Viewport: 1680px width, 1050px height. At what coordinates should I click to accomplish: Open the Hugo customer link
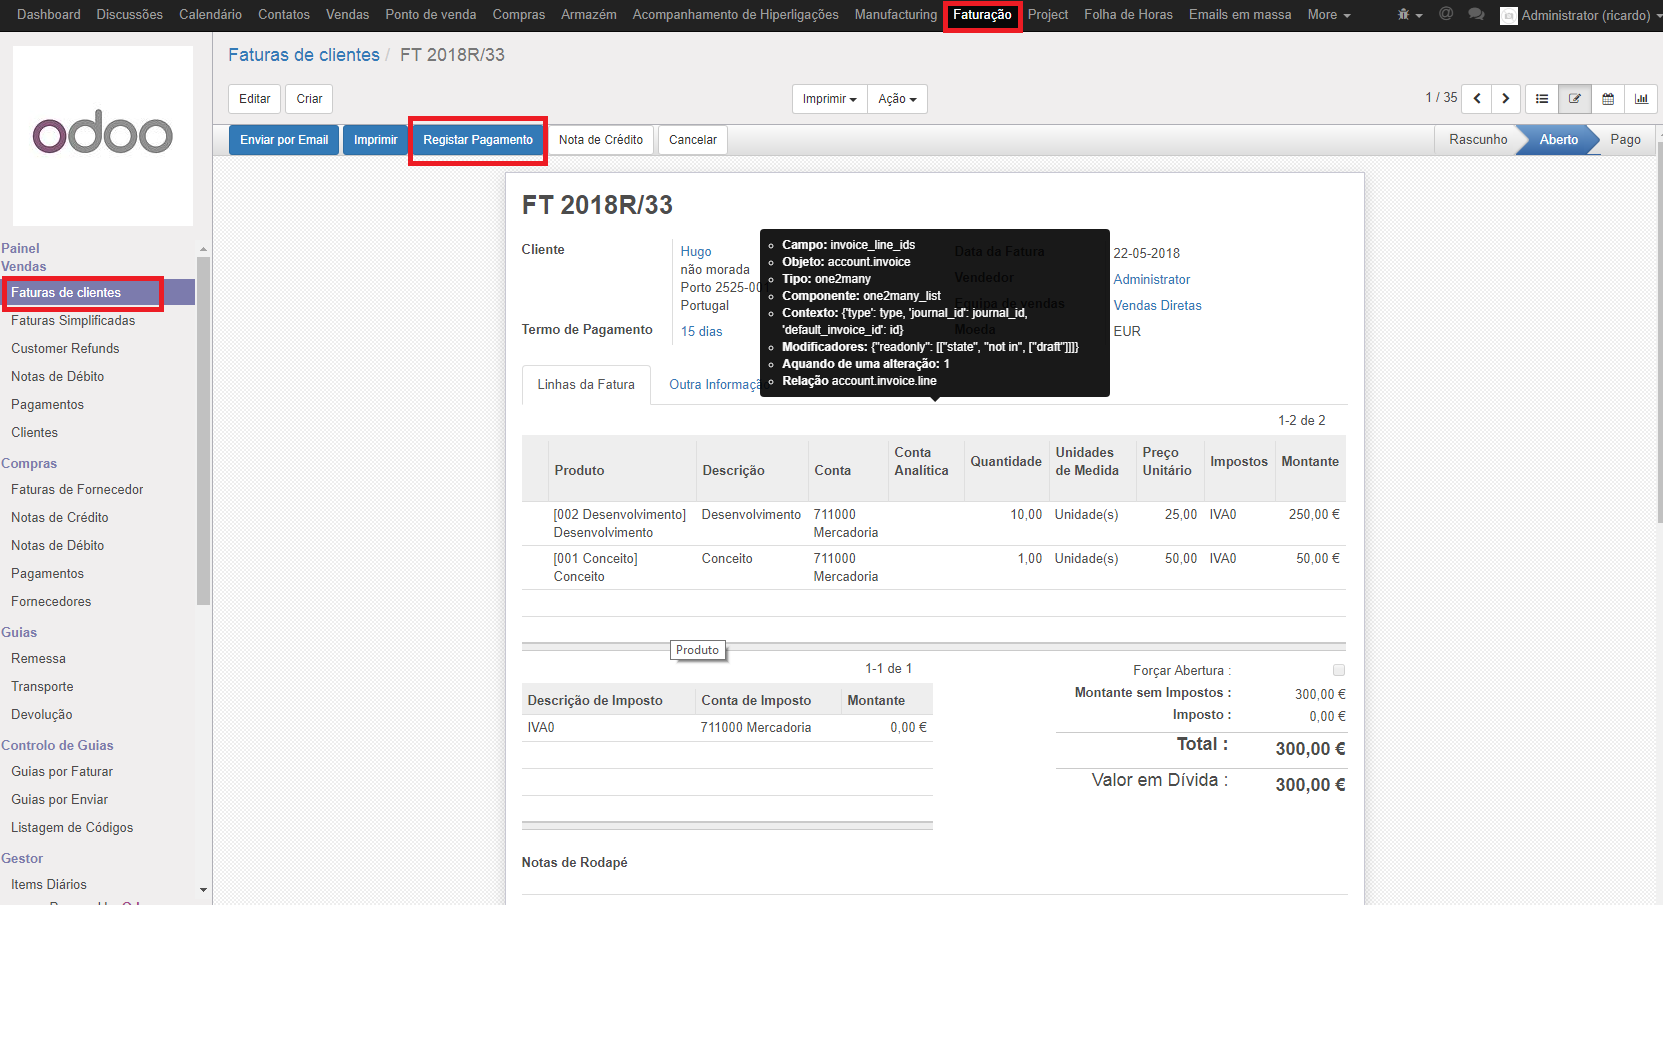coord(696,252)
